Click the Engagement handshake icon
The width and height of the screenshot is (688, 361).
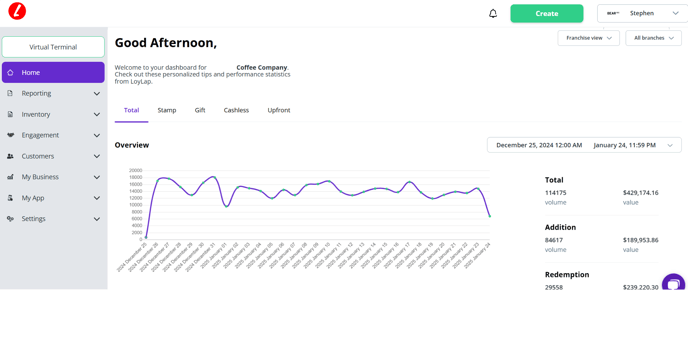(11, 135)
